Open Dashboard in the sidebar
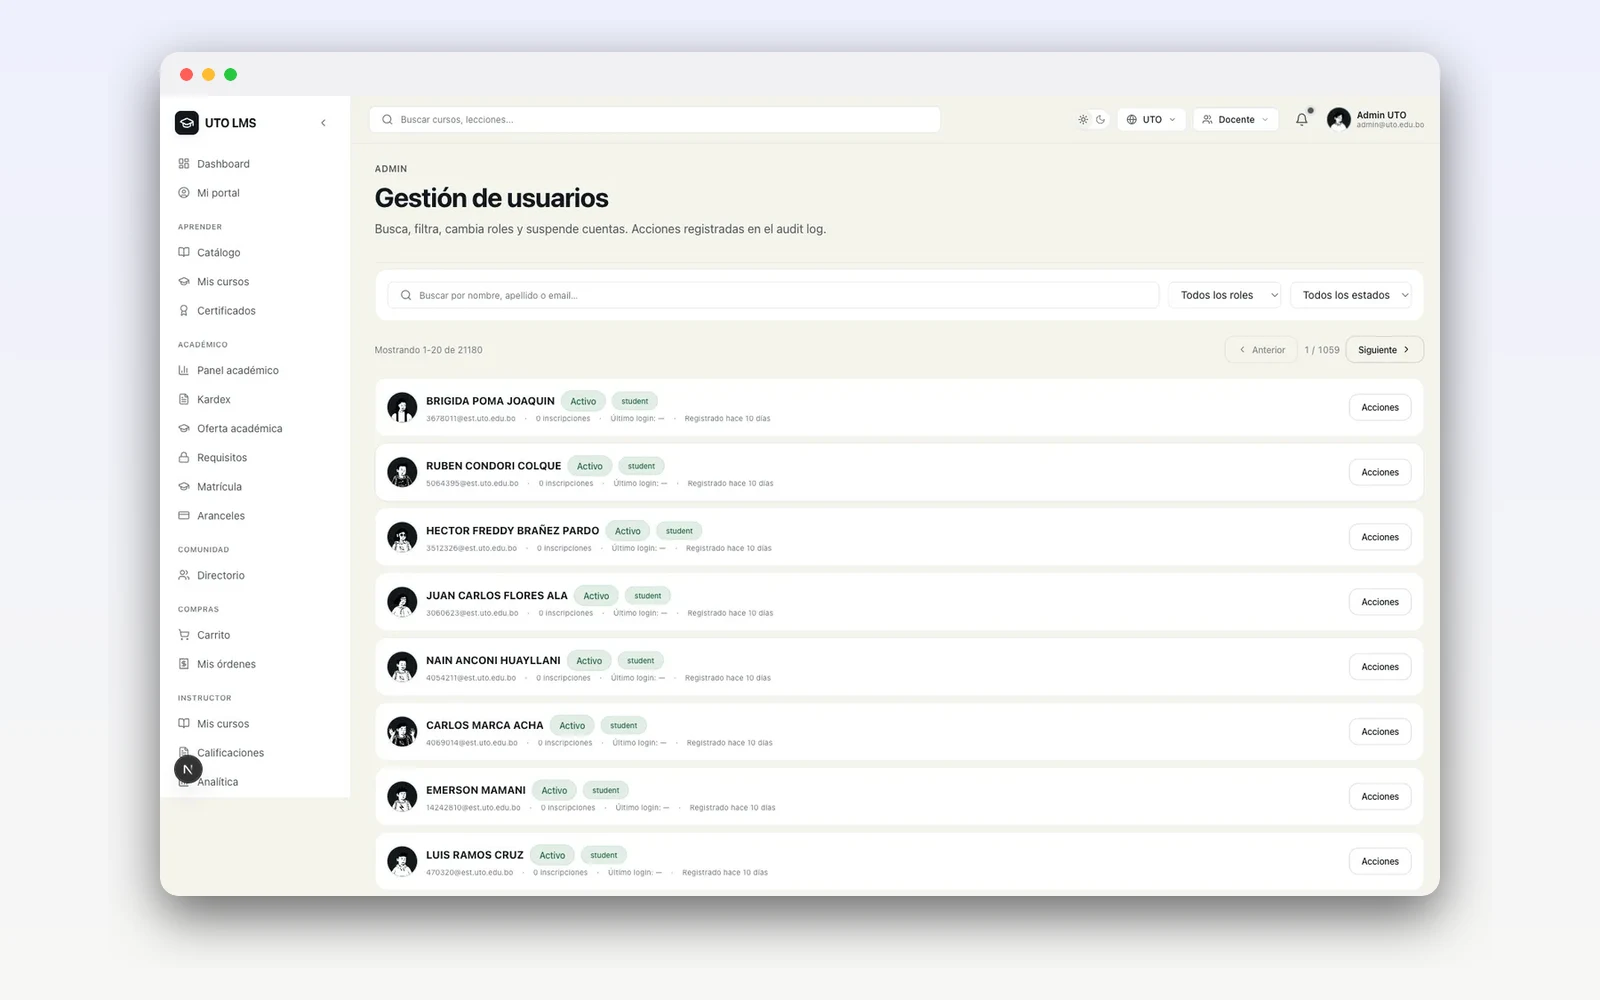Image resolution: width=1600 pixels, height=1000 pixels. 223,164
